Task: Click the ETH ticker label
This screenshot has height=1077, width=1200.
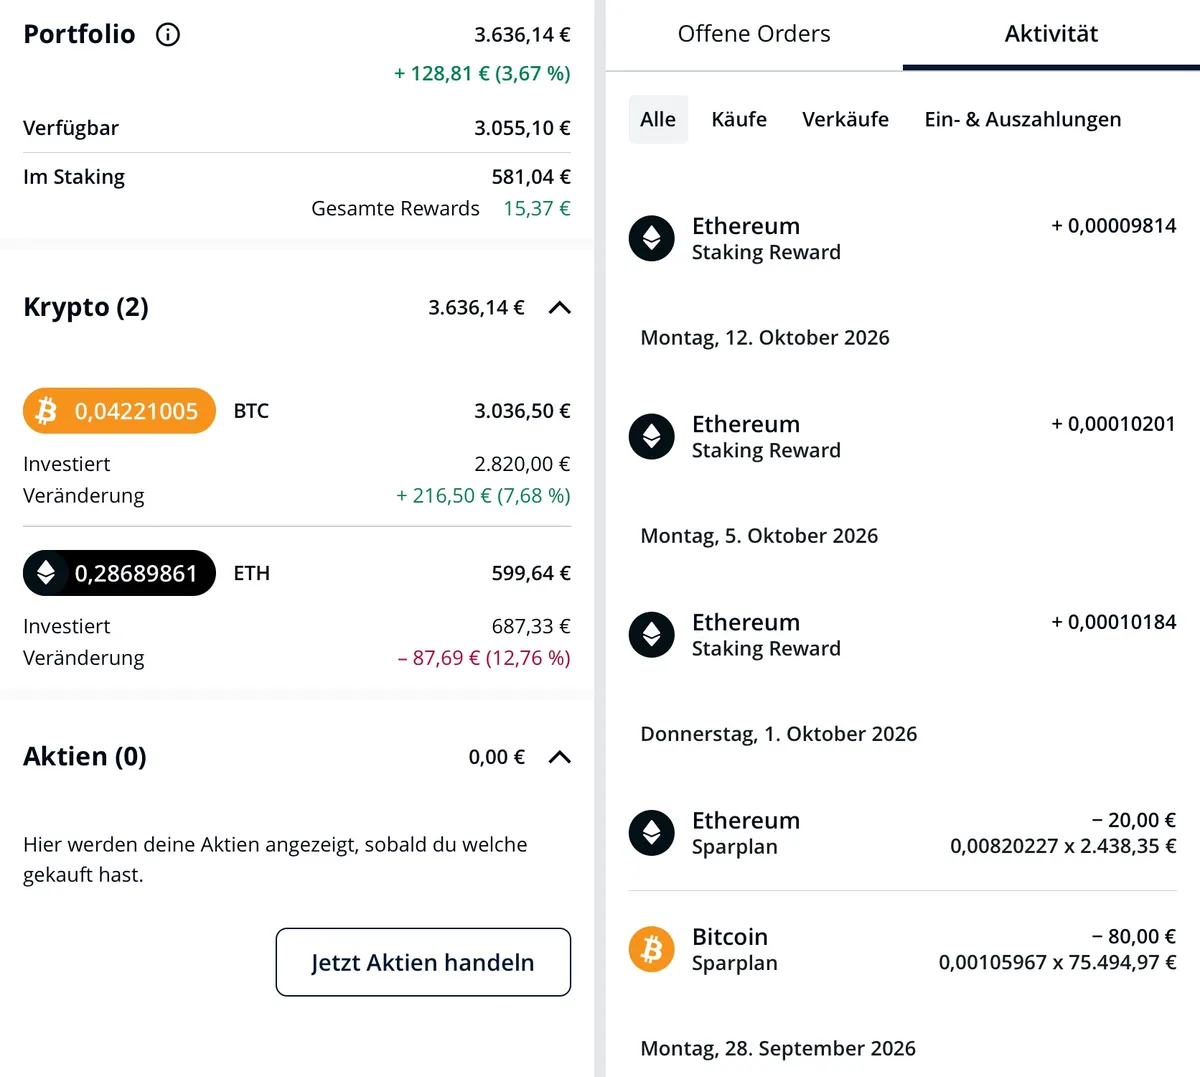Action: click(x=252, y=573)
